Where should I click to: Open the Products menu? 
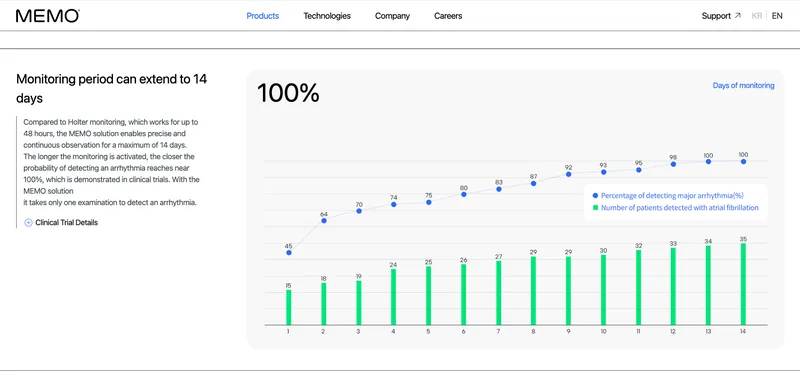coord(263,16)
